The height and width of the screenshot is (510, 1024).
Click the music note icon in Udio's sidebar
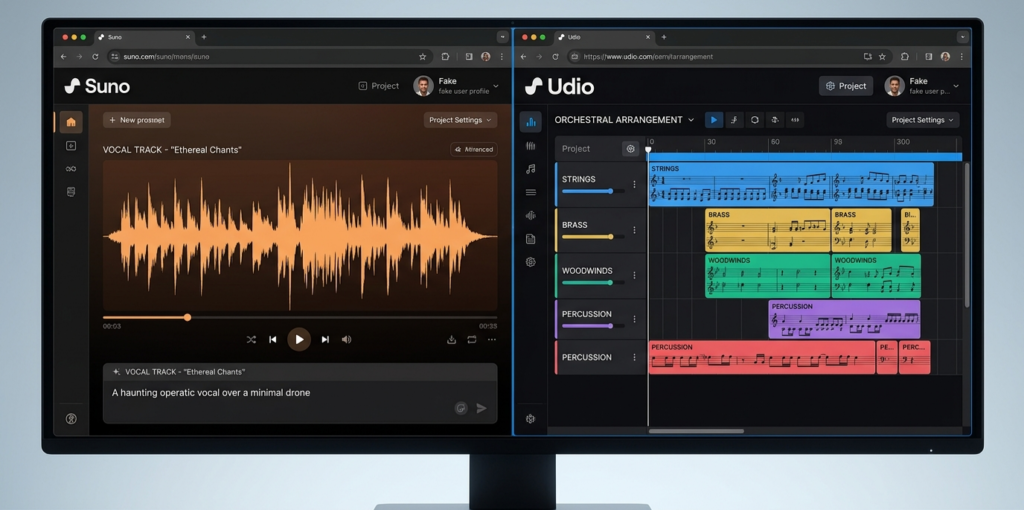point(531,169)
